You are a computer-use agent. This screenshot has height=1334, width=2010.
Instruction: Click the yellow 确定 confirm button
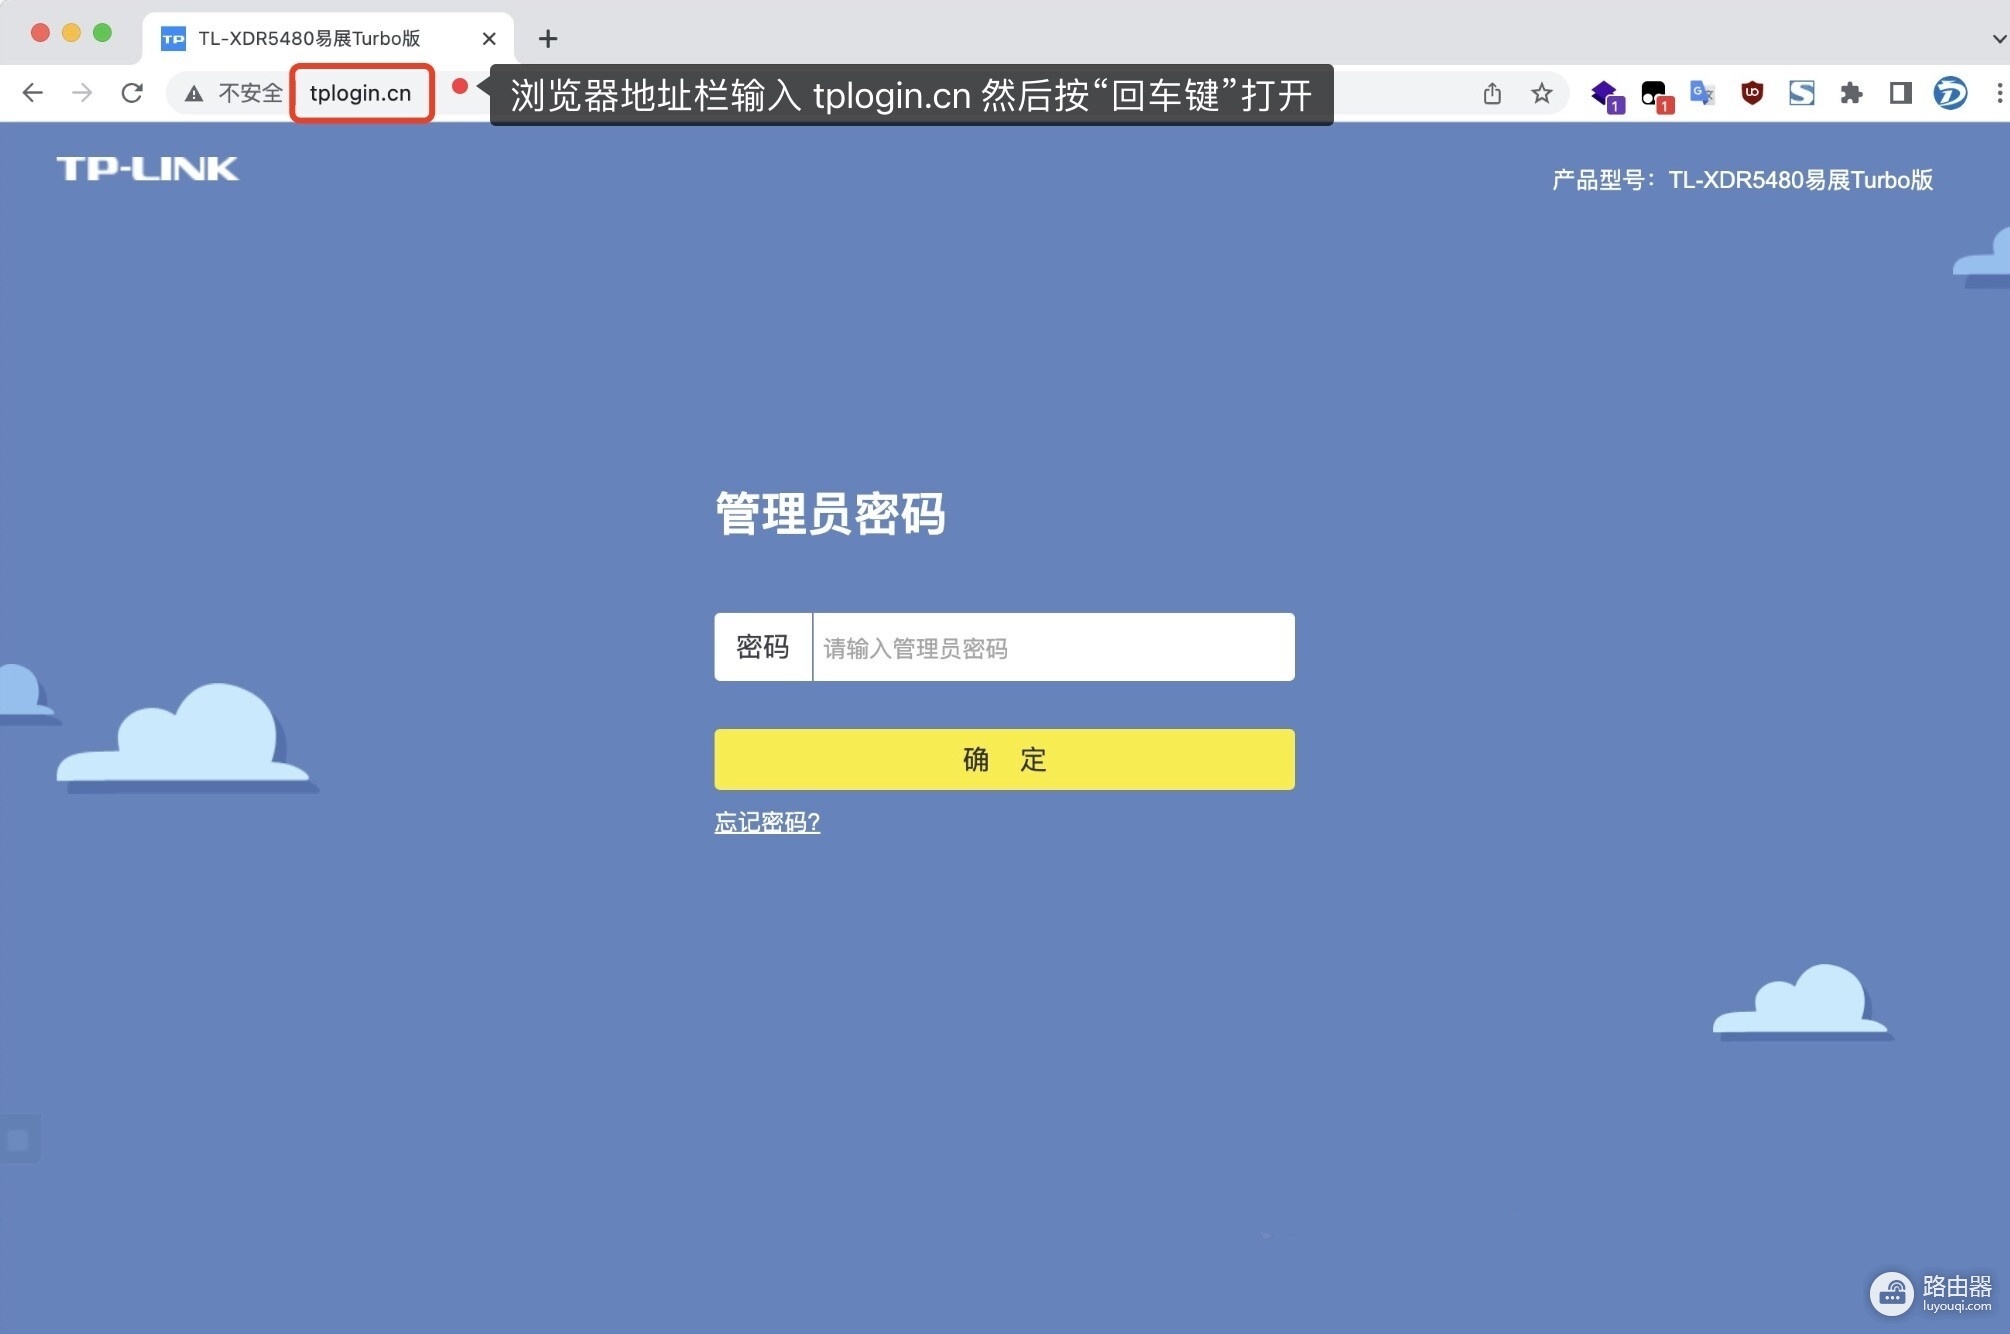1004,759
